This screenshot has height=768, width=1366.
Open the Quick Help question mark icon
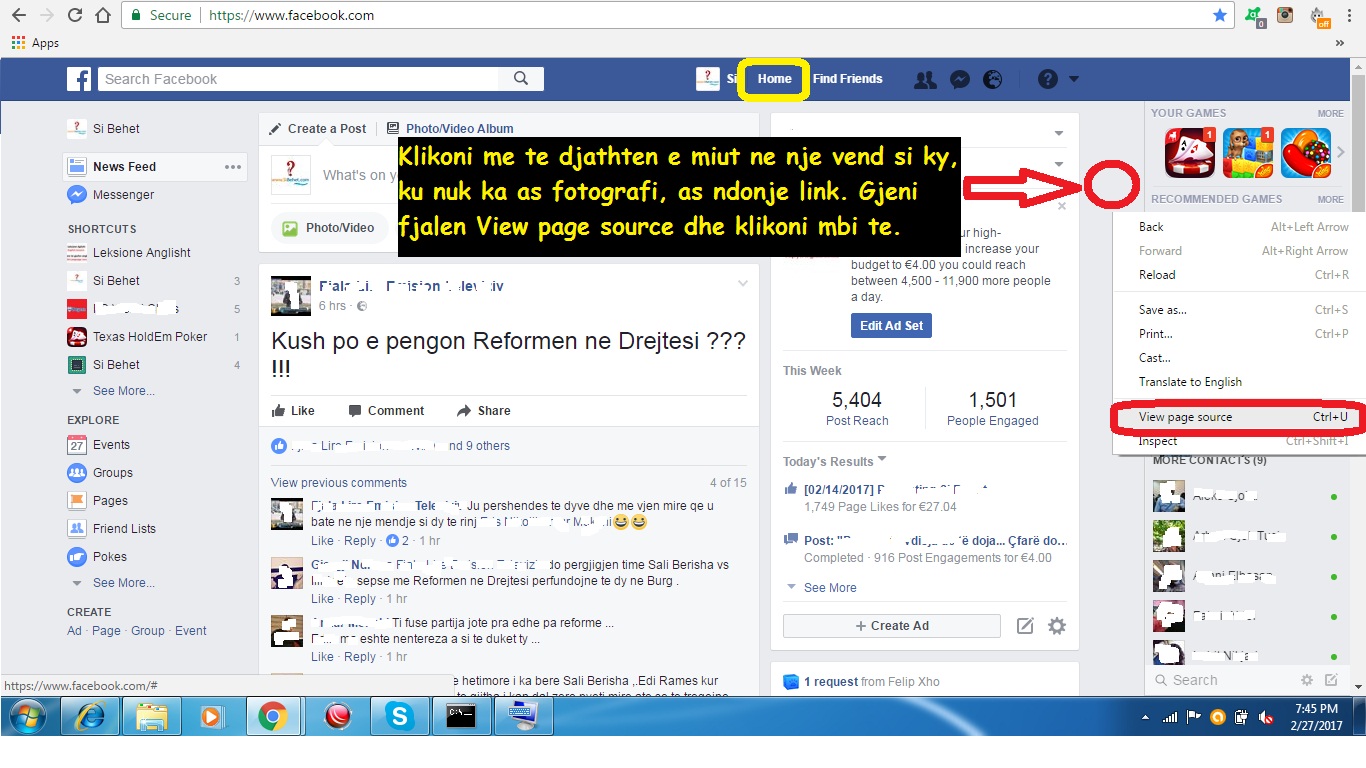coord(1048,79)
